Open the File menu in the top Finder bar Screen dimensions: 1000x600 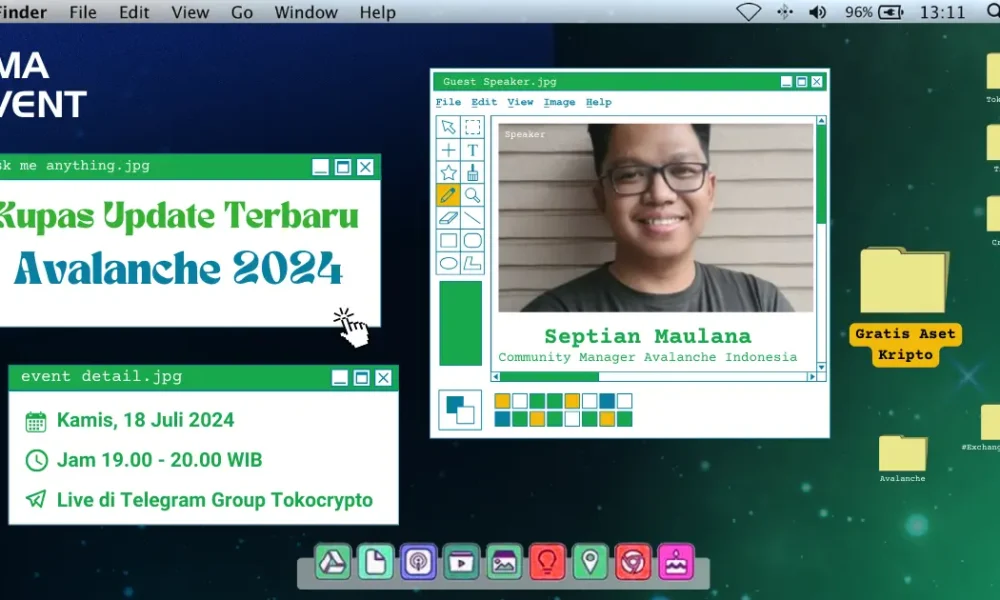click(83, 12)
